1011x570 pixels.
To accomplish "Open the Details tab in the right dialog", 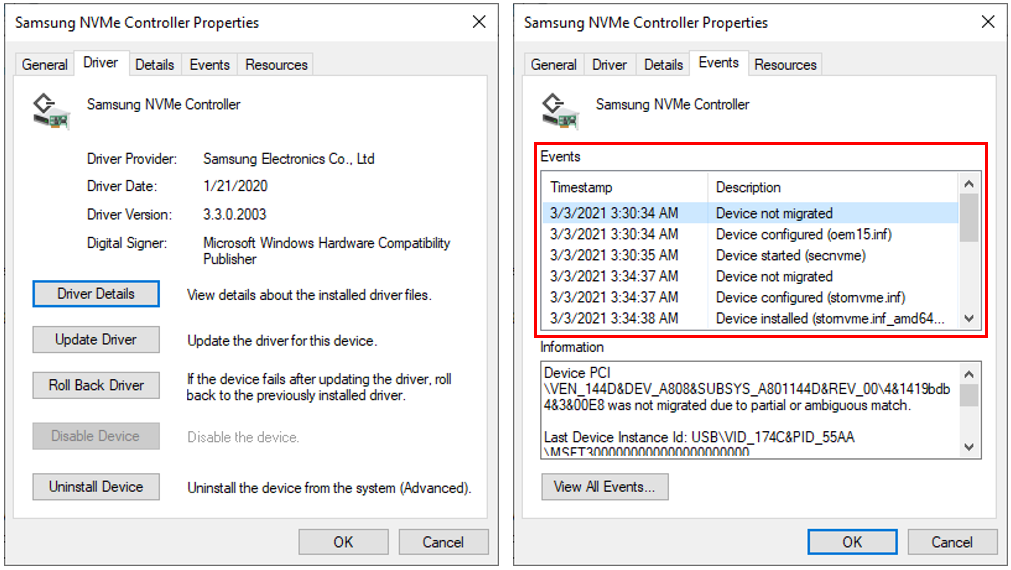I will coord(663,64).
